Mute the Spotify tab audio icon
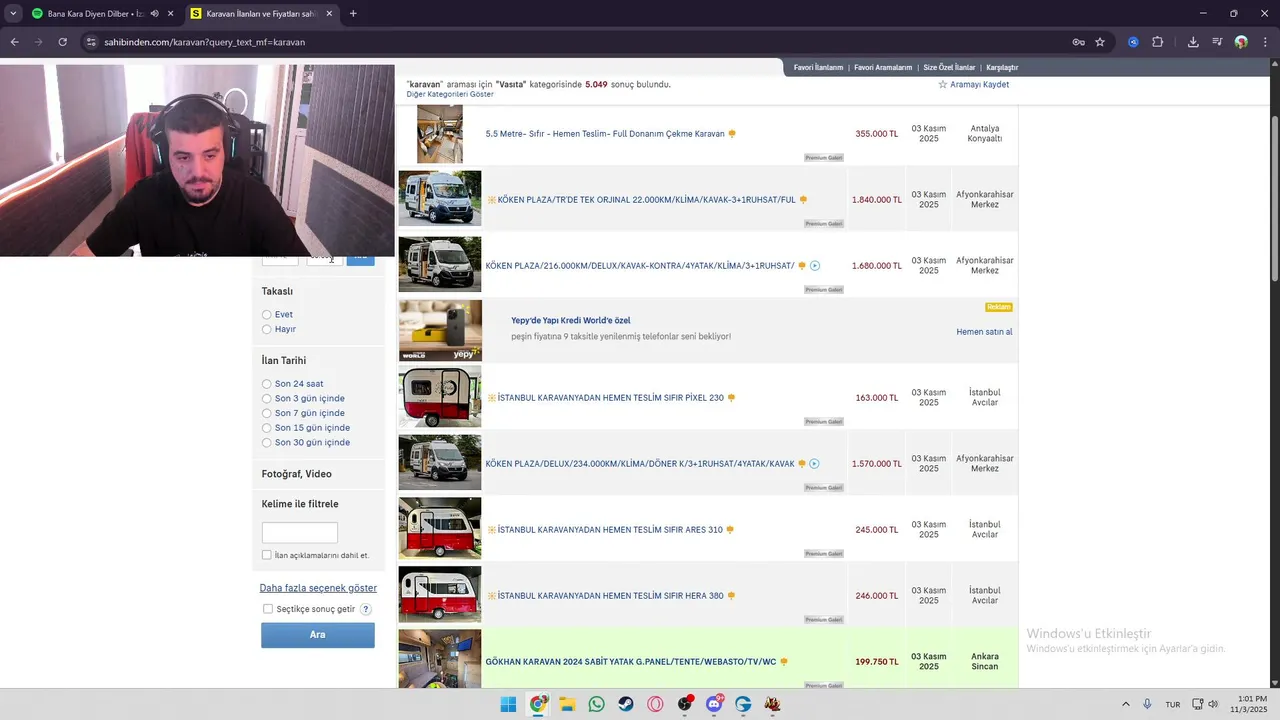Image resolution: width=1280 pixels, height=720 pixels. [x=154, y=14]
